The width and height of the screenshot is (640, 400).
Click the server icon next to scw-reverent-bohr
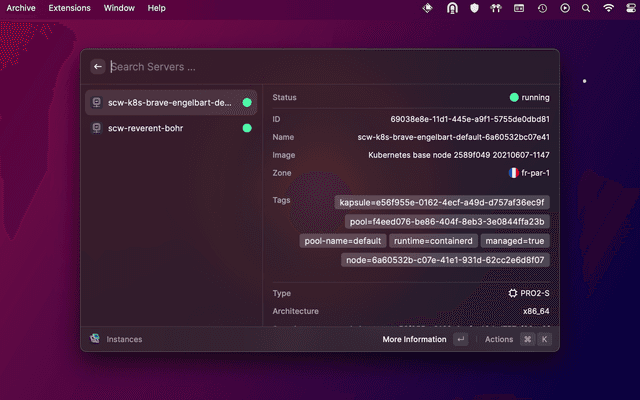pos(95,128)
